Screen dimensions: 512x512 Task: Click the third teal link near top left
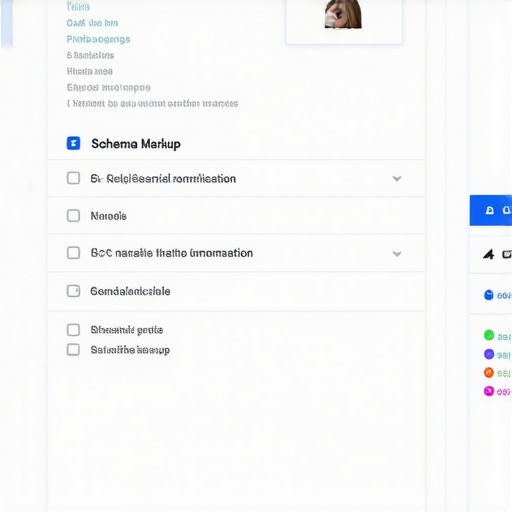tap(98, 39)
